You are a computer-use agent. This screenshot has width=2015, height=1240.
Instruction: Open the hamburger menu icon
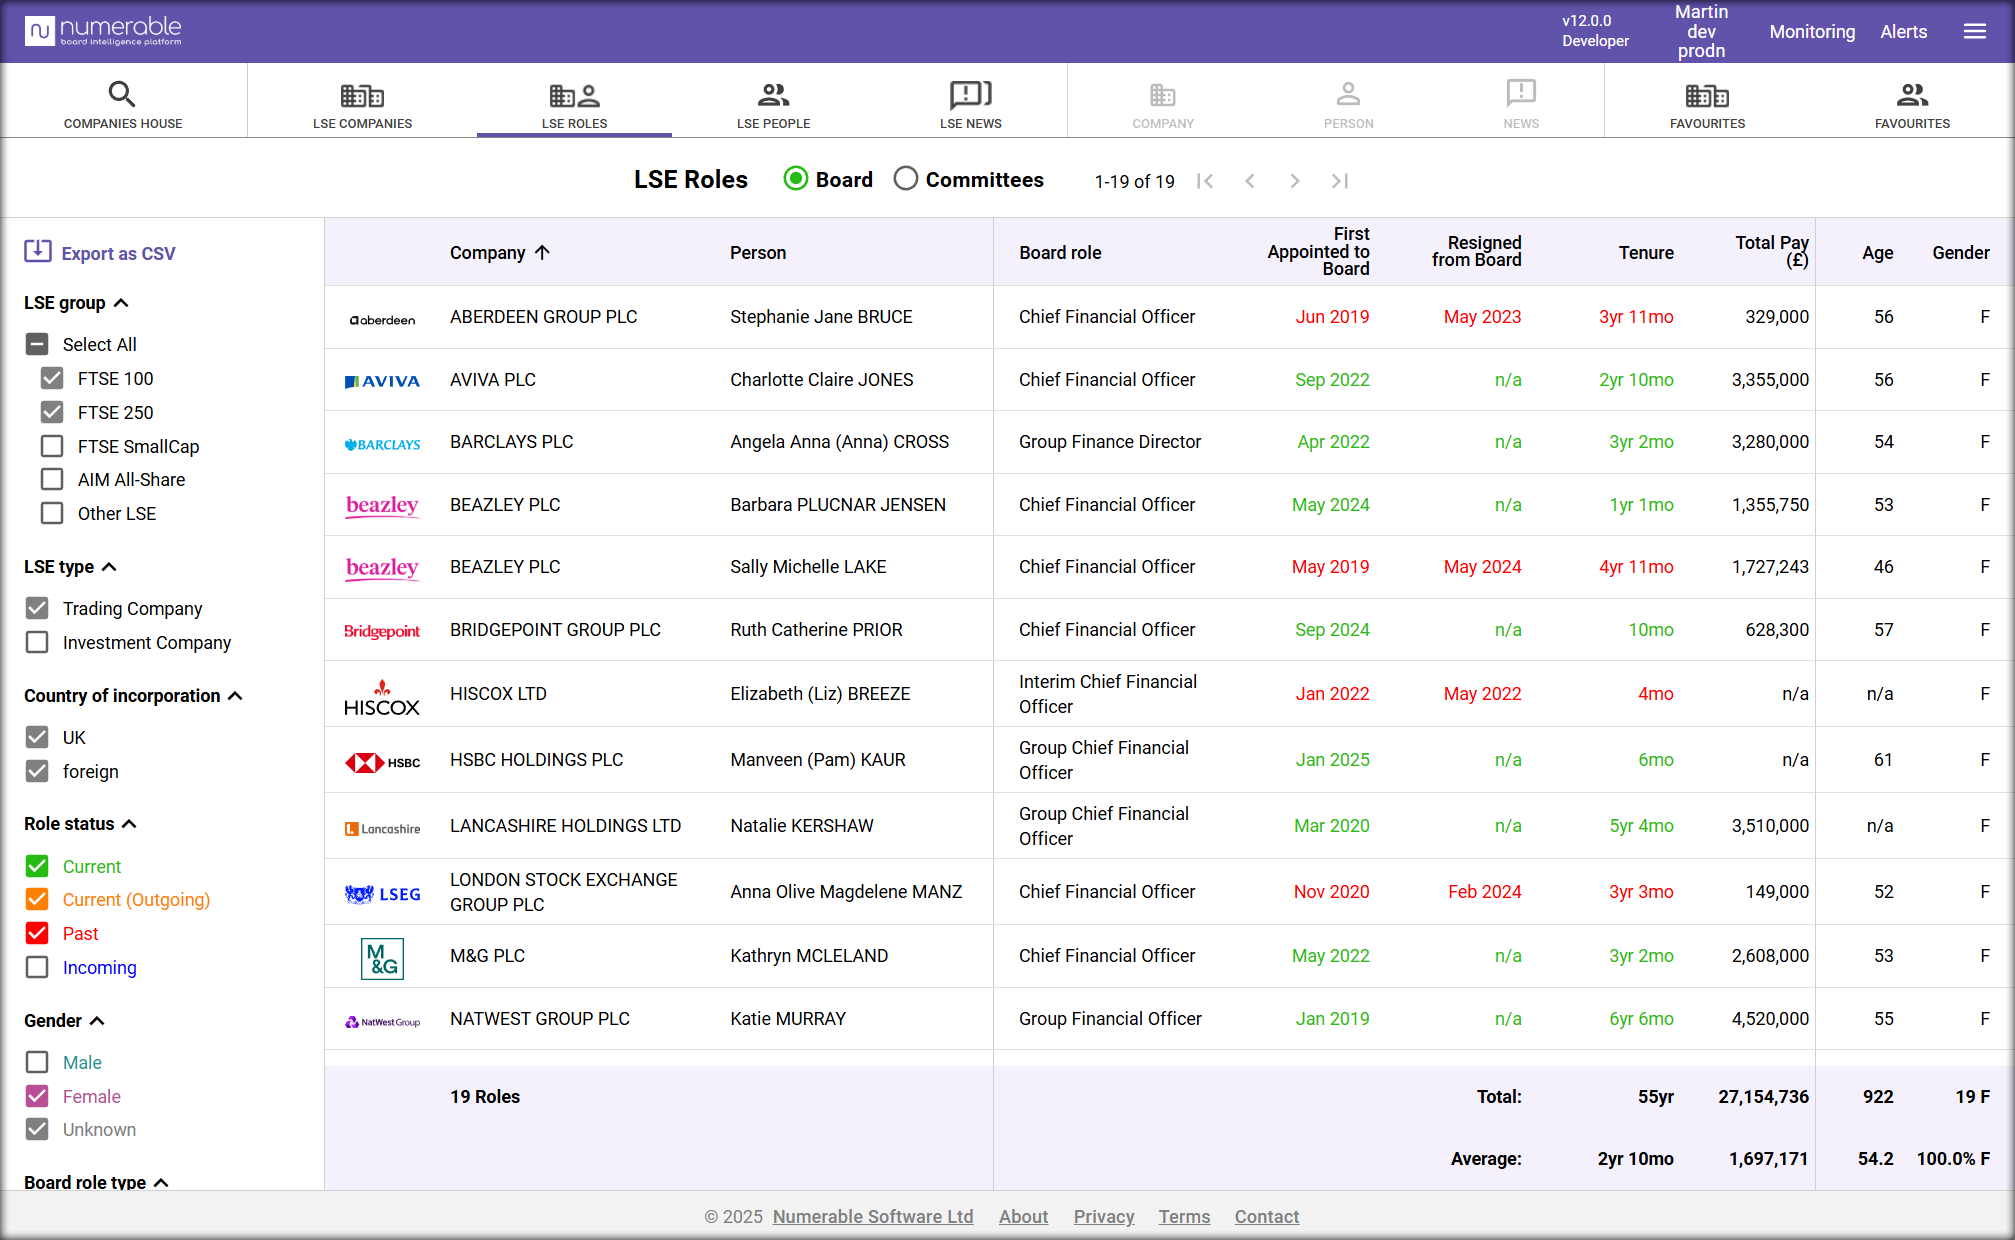point(1974,32)
